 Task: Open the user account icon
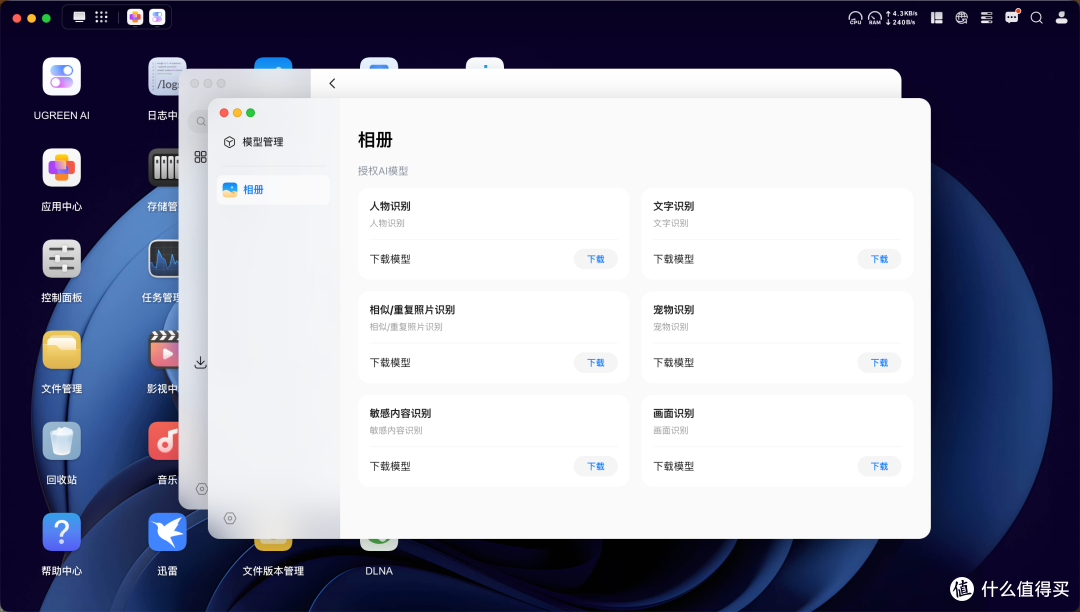(1061, 18)
